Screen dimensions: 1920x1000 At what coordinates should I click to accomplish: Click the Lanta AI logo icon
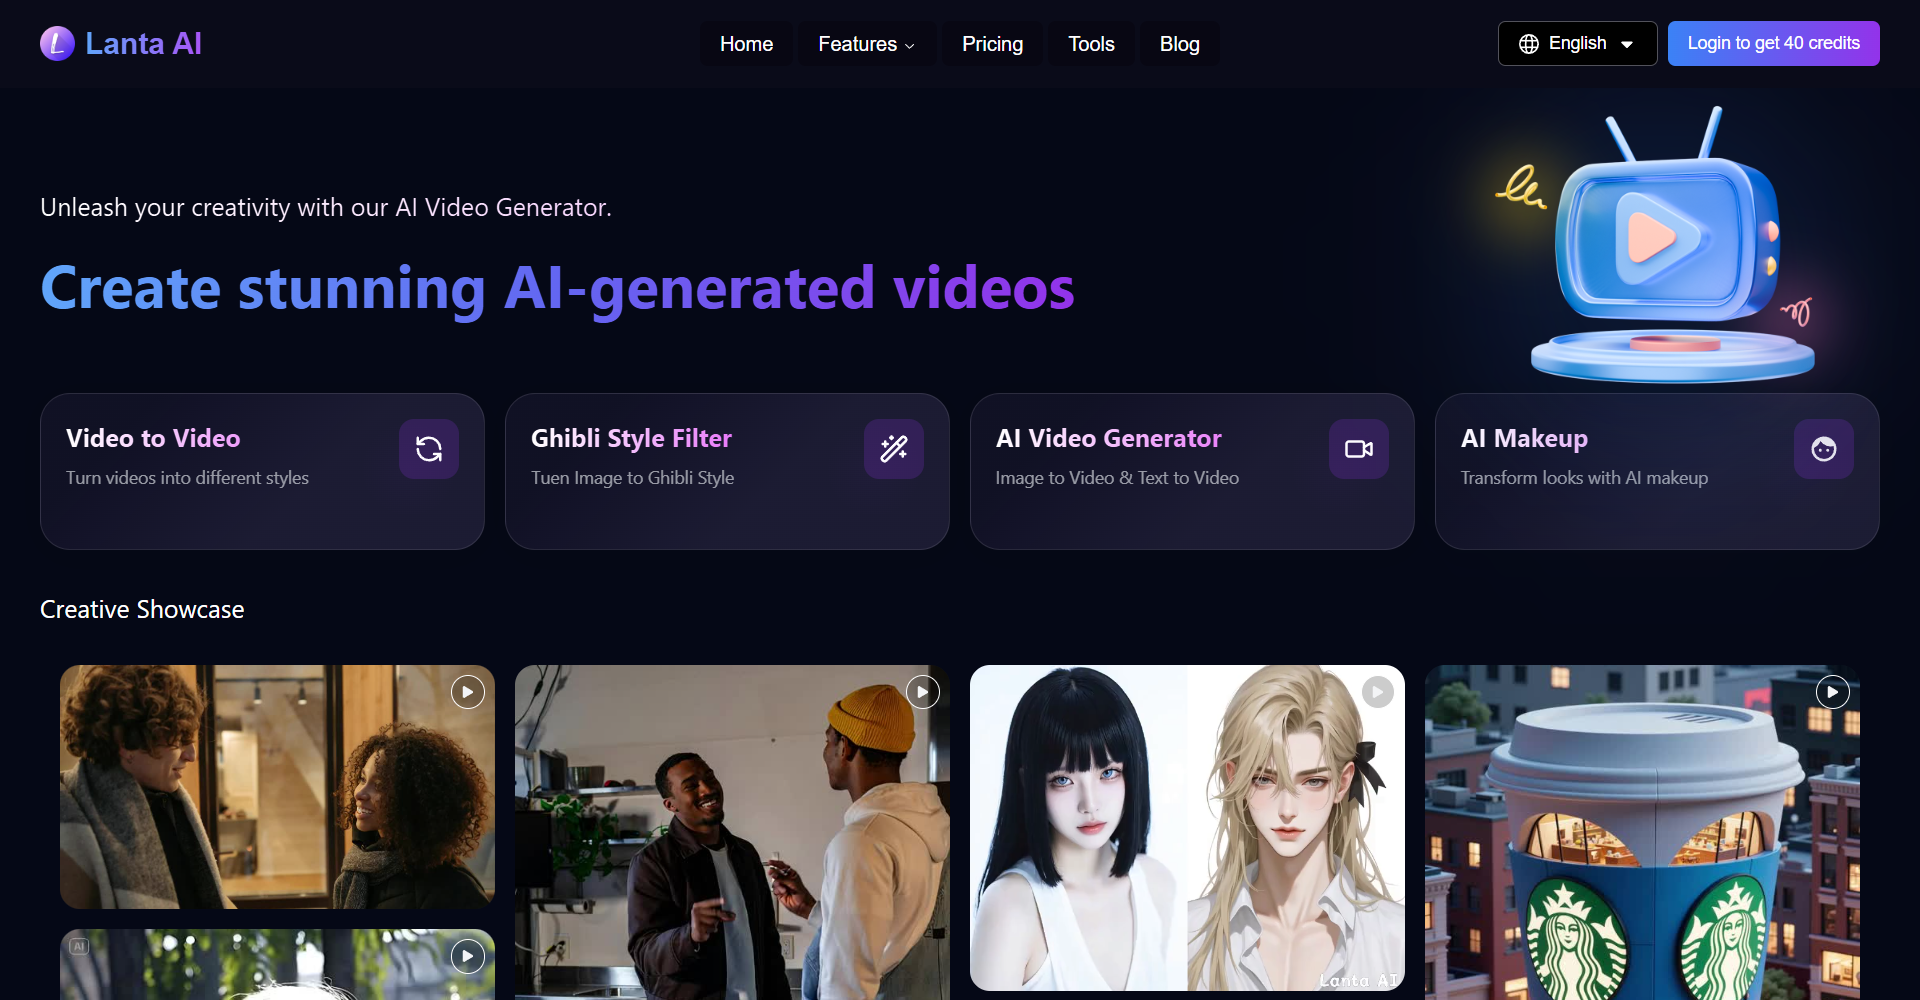point(57,44)
